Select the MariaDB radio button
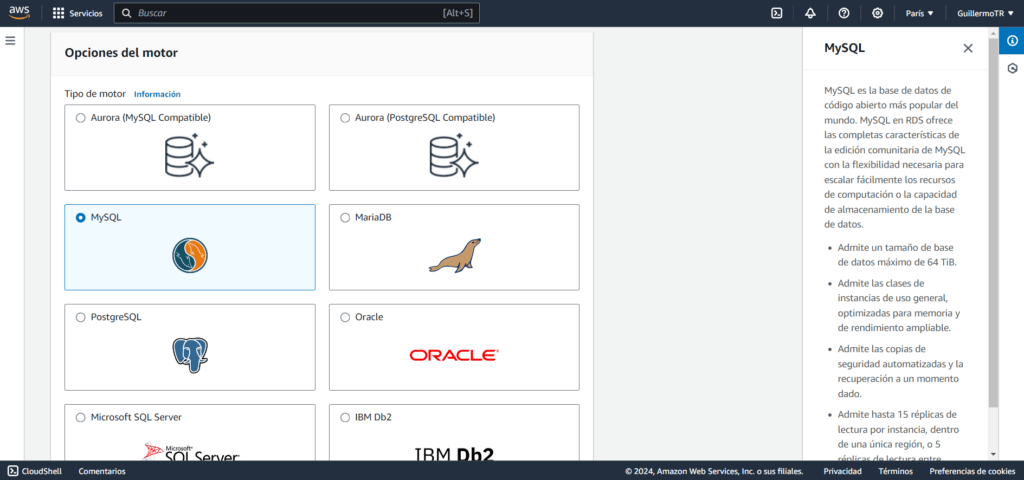The width and height of the screenshot is (1024, 480). tap(345, 218)
